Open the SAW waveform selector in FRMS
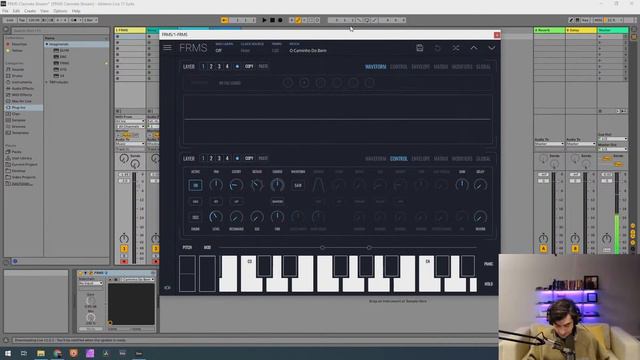Image resolution: width=640 pixels, height=360 pixels. click(298, 185)
